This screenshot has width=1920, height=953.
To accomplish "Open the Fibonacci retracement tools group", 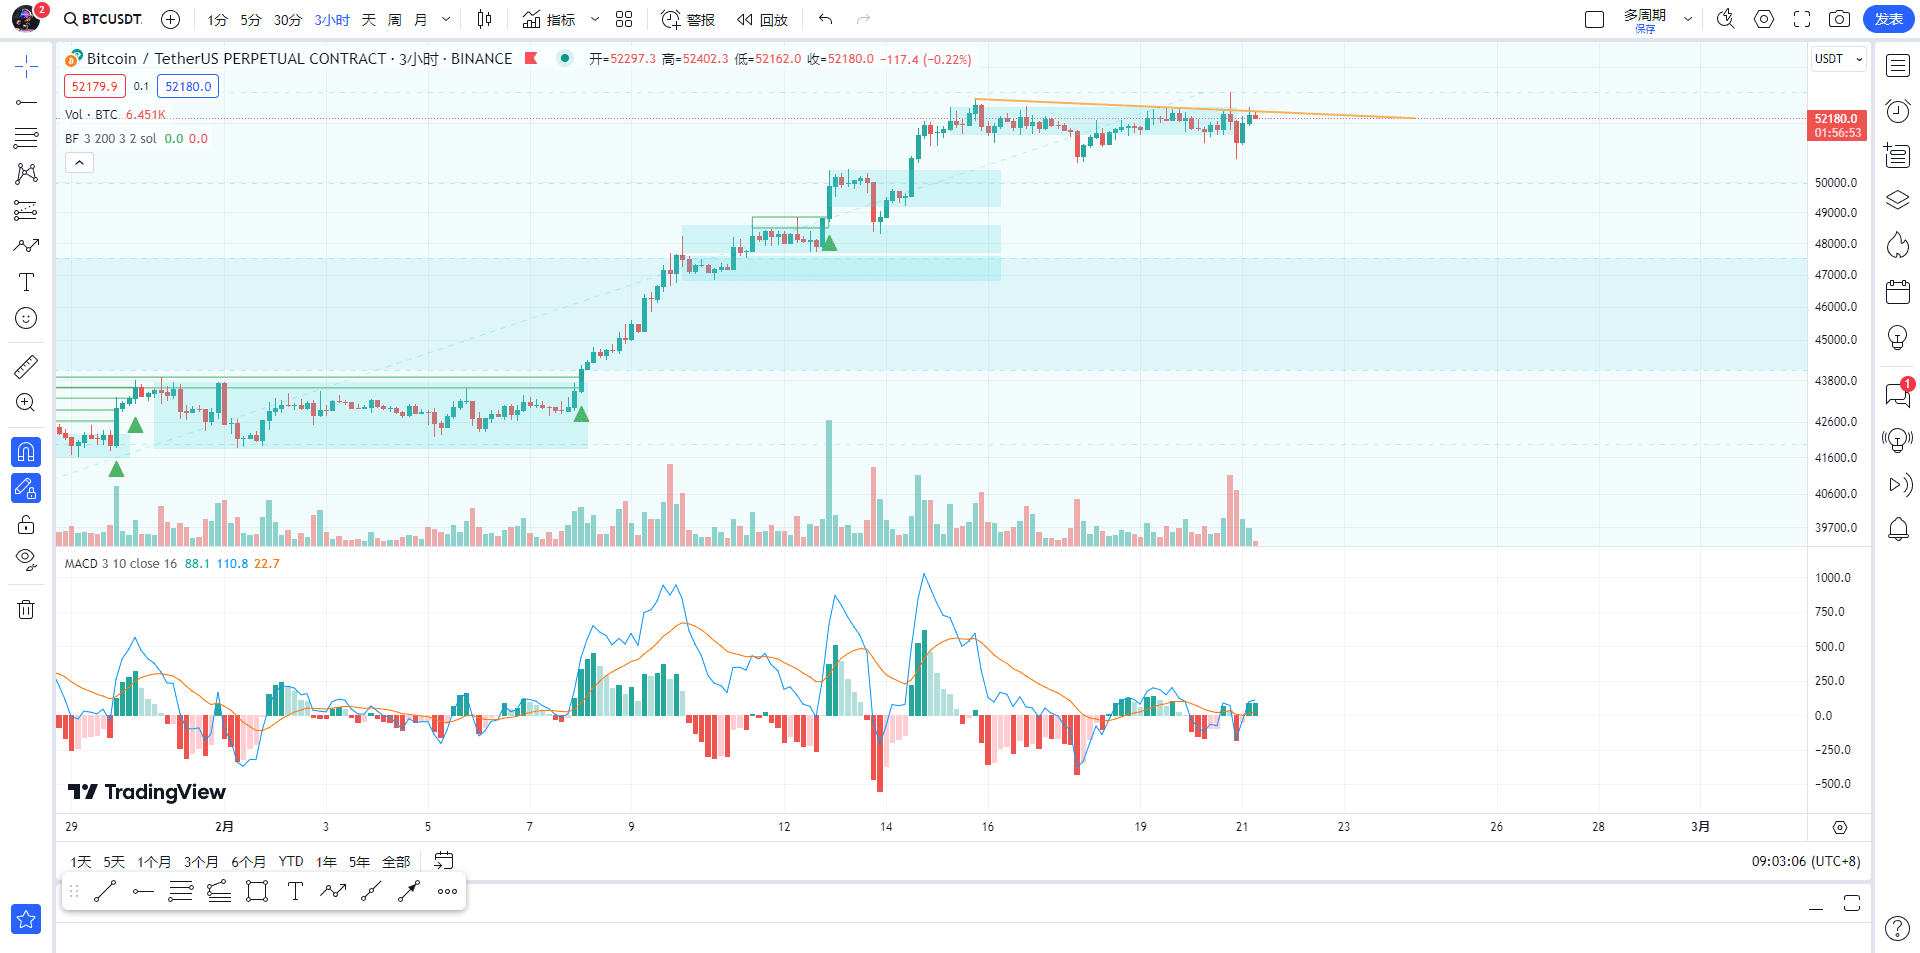I will coord(26,138).
